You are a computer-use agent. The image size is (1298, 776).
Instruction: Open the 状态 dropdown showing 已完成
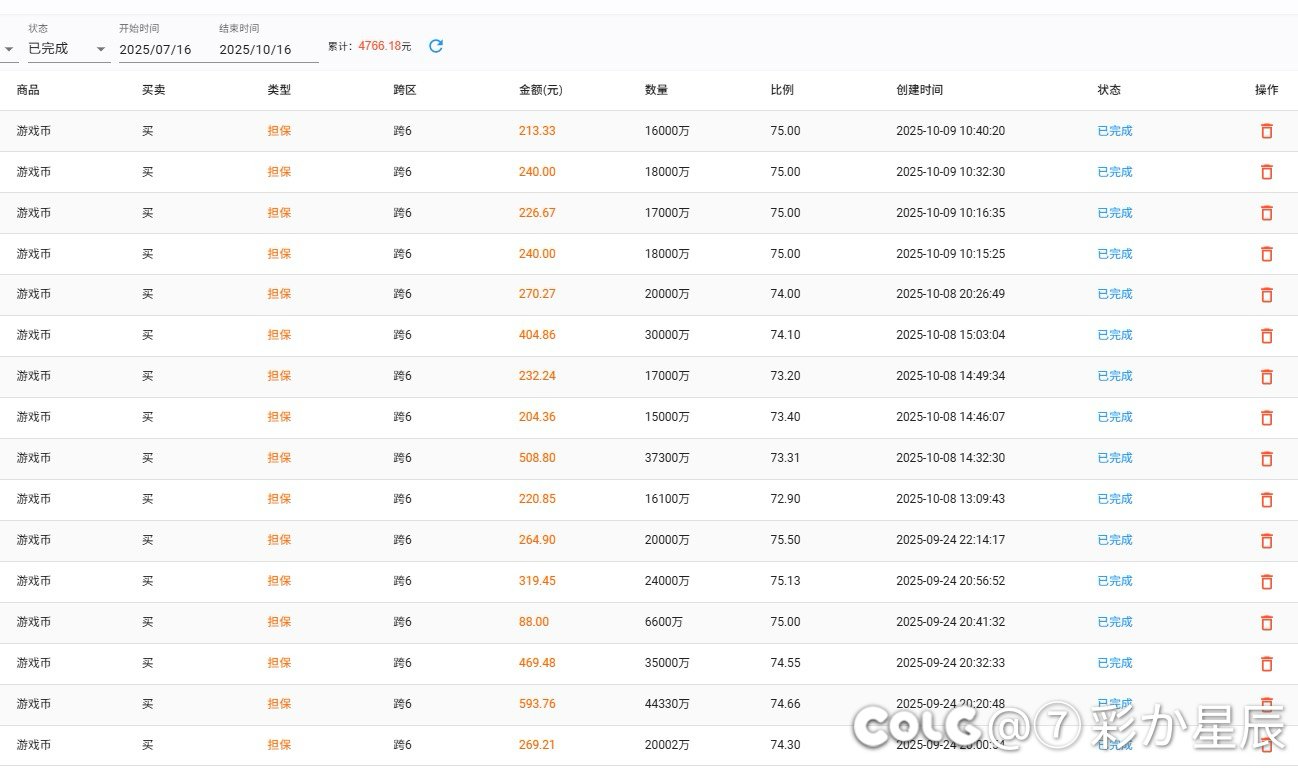point(67,49)
